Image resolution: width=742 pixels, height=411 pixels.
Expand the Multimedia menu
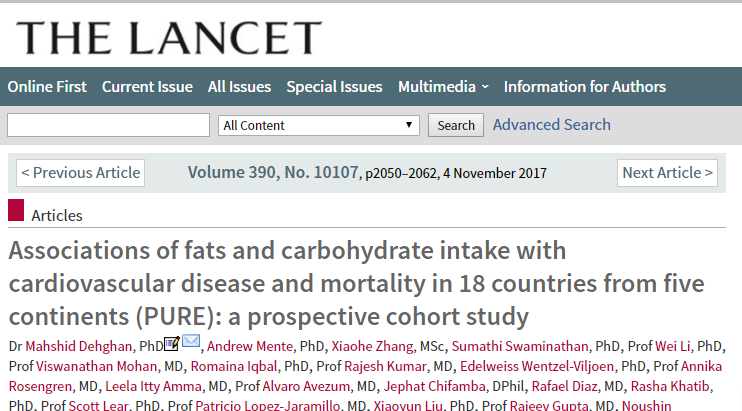click(x=443, y=87)
